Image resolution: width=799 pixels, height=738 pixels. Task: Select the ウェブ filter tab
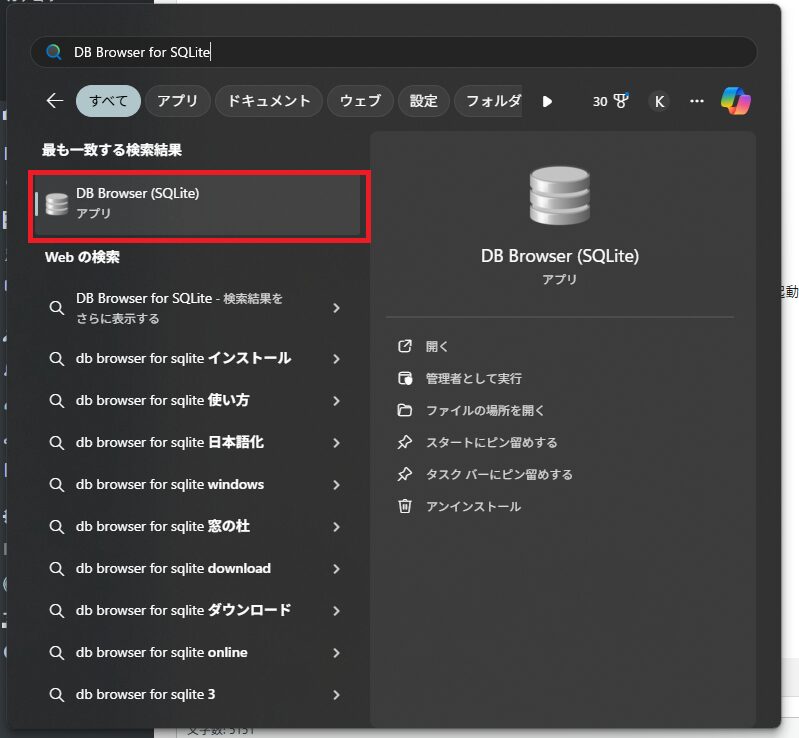(360, 101)
